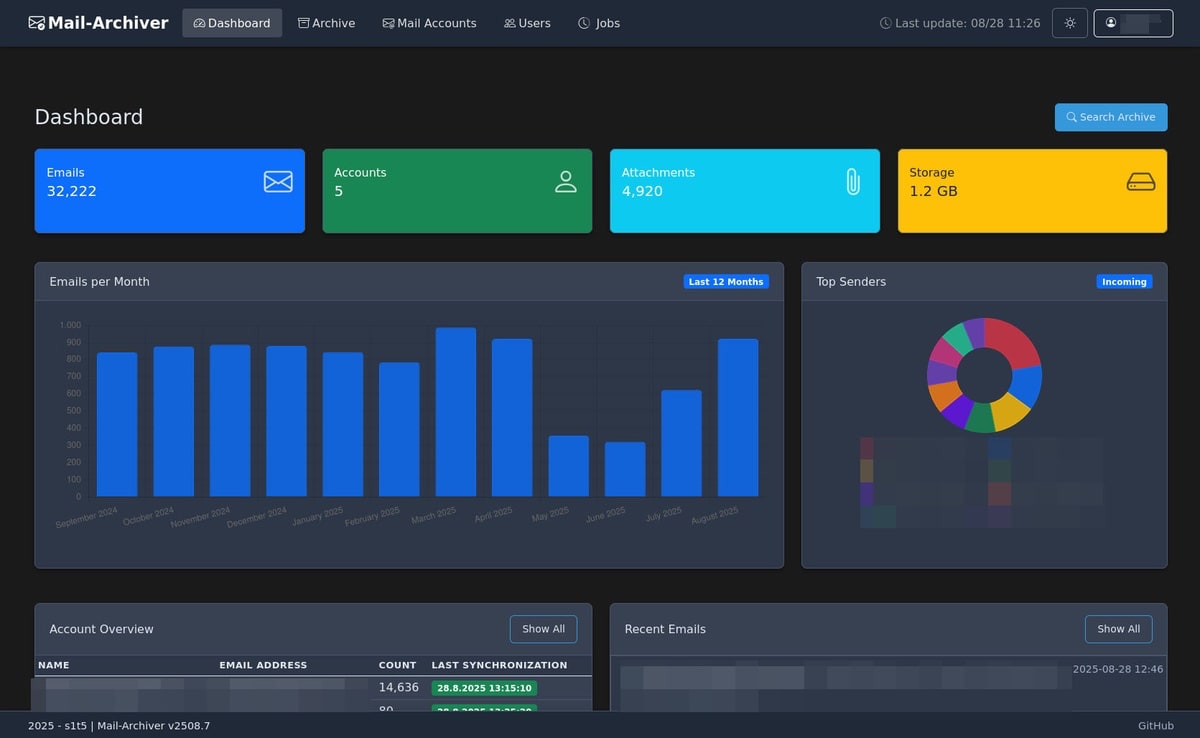Viewport: 1200px width, 738px height.
Task: Open the Jobs page
Action: tap(599, 23)
